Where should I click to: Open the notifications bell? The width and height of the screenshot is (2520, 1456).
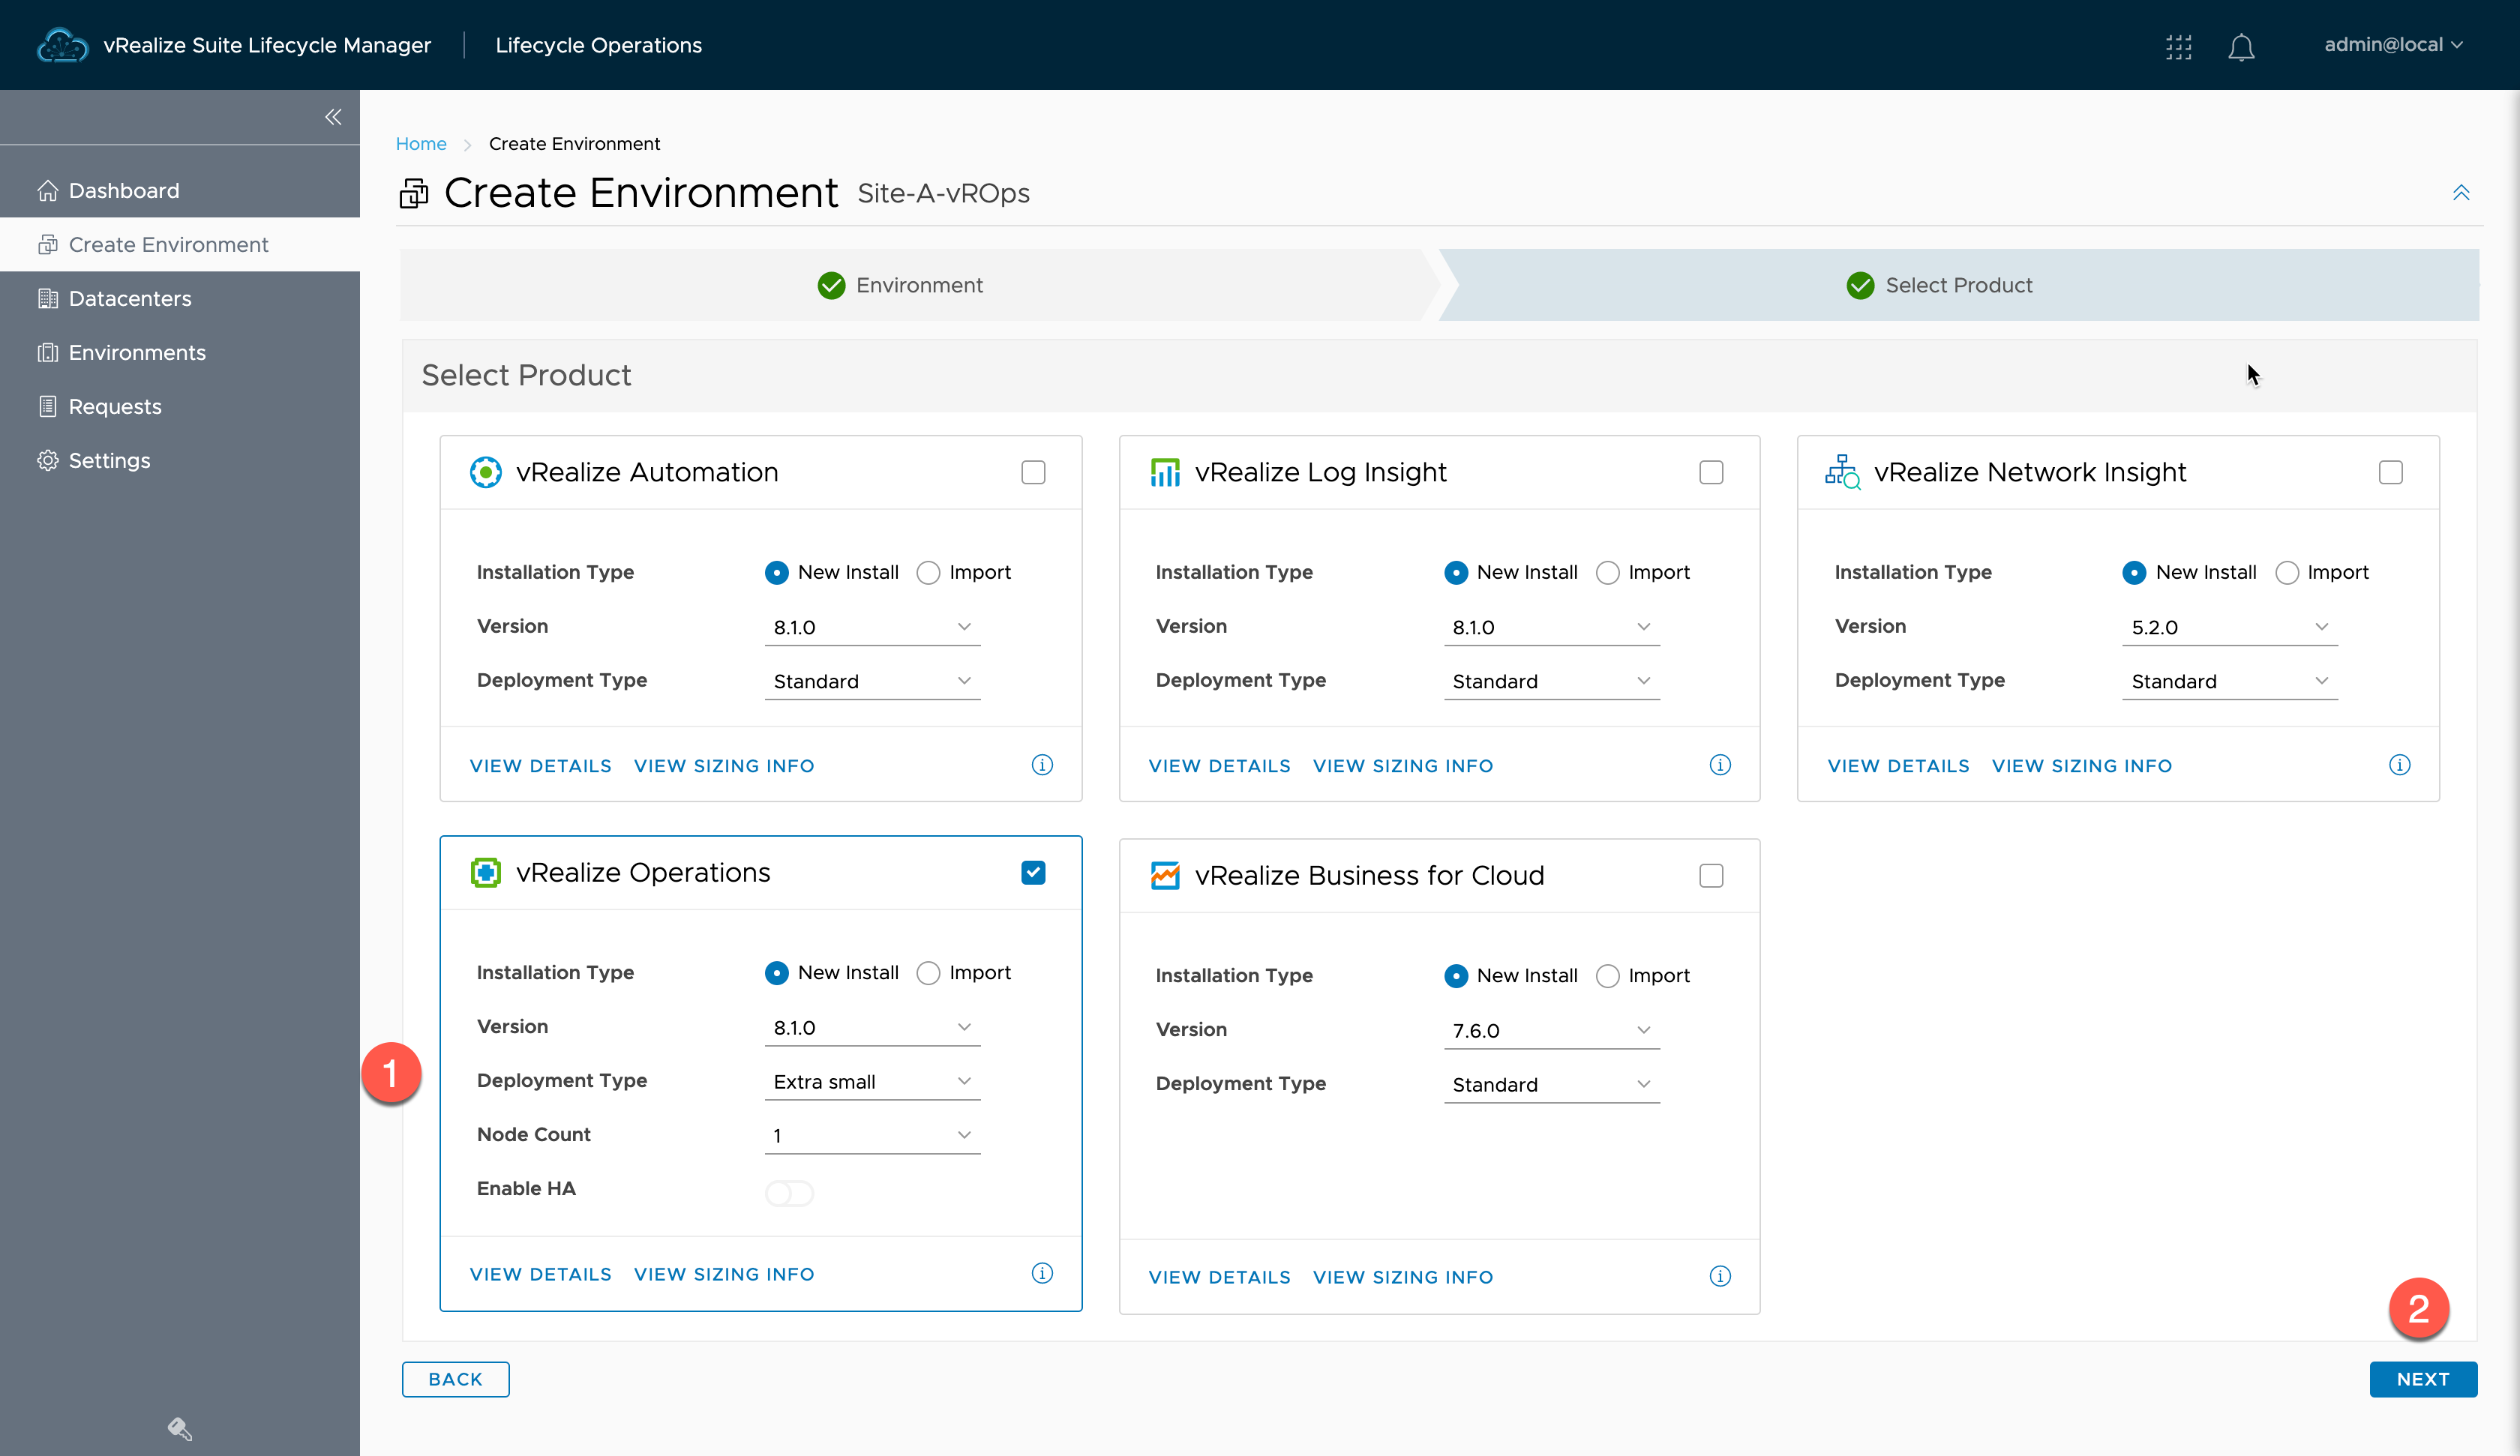2241,46
